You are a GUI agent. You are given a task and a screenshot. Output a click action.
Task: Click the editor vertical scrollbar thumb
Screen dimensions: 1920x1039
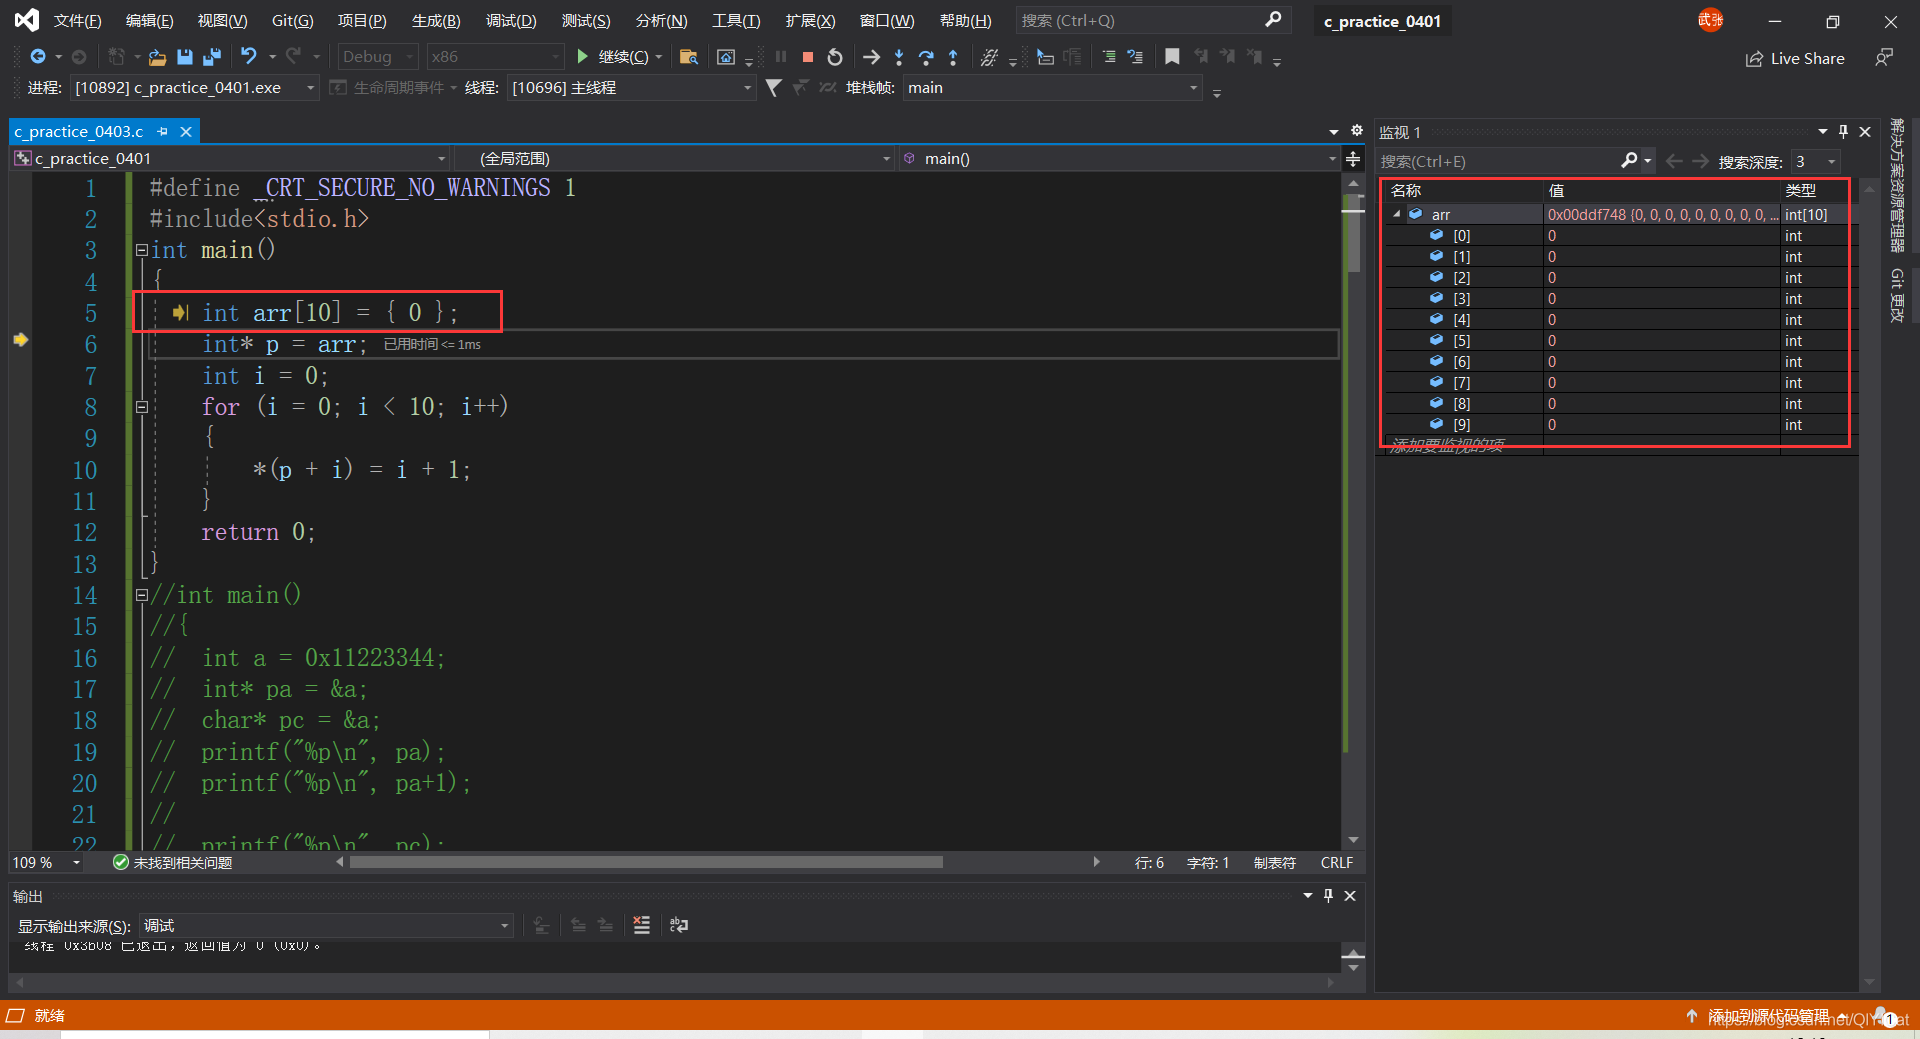[1353, 234]
